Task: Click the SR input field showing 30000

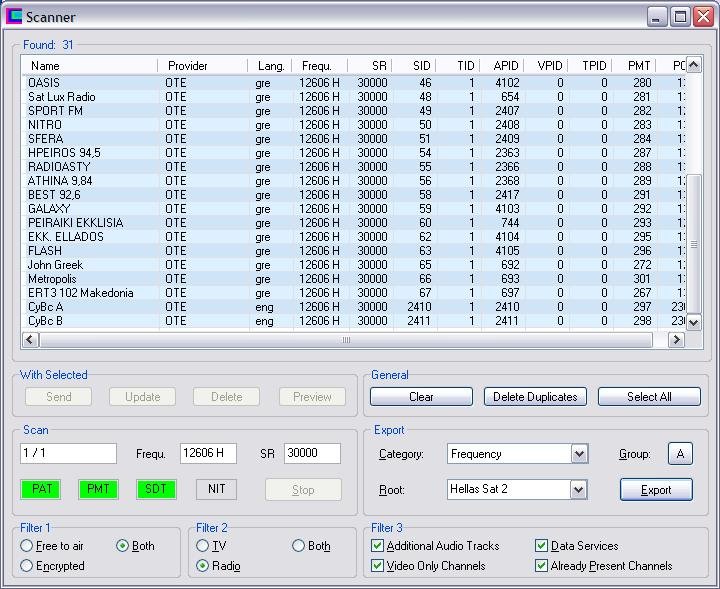Action: tap(312, 454)
